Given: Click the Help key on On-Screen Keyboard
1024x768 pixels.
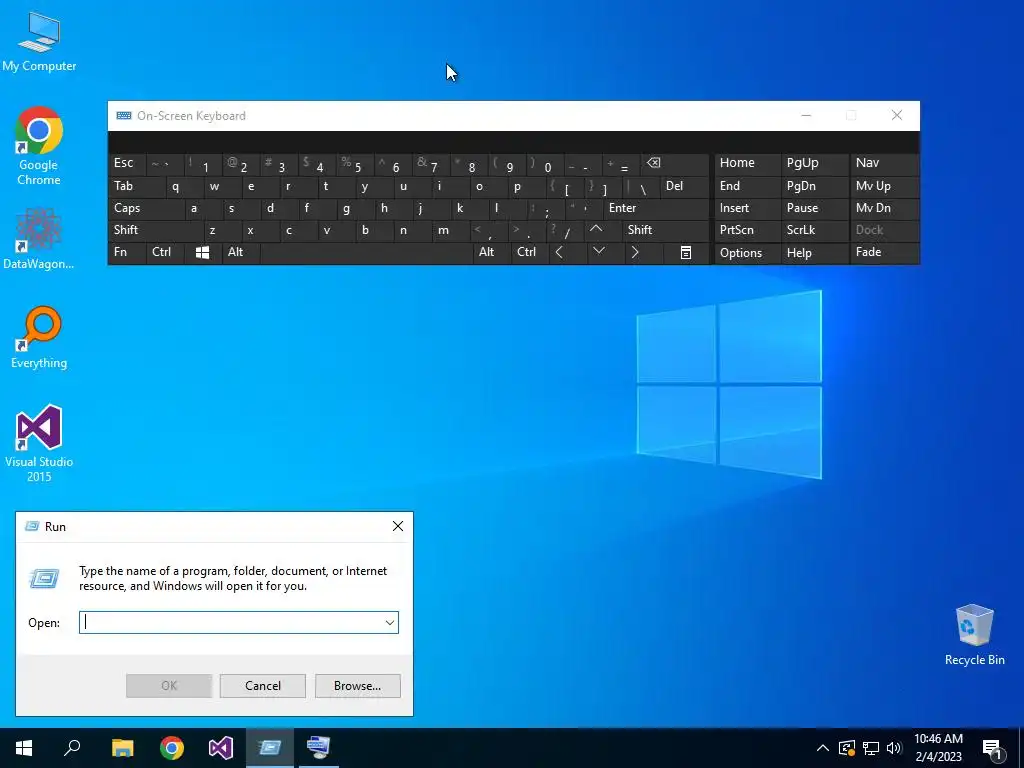Looking at the screenshot, I should pyautogui.click(x=815, y=253).
